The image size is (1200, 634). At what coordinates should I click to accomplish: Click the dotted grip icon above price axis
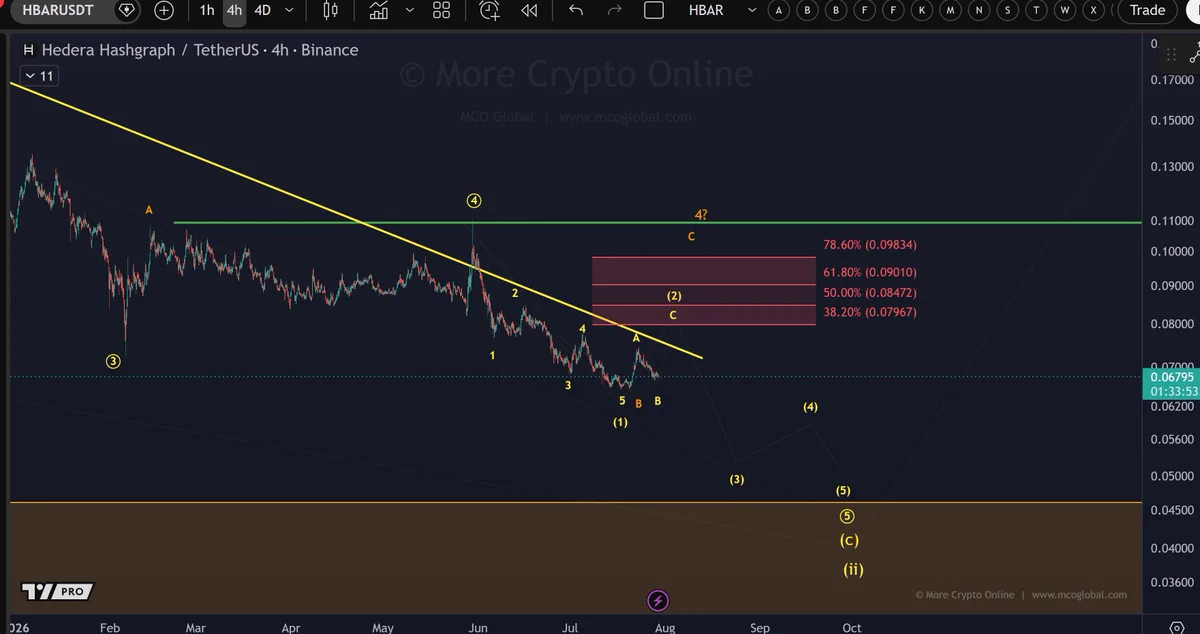(x=1171, y=55)
